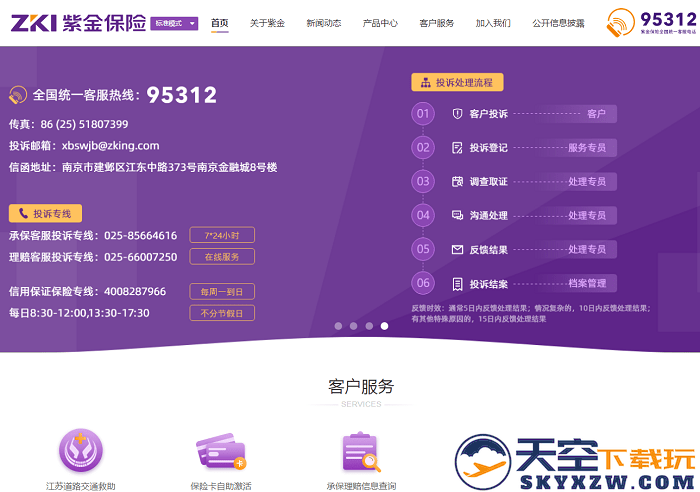Viewport: 700px width, 492px height.
Task: Click the 在线服务 tag
Action: [222, 257]
